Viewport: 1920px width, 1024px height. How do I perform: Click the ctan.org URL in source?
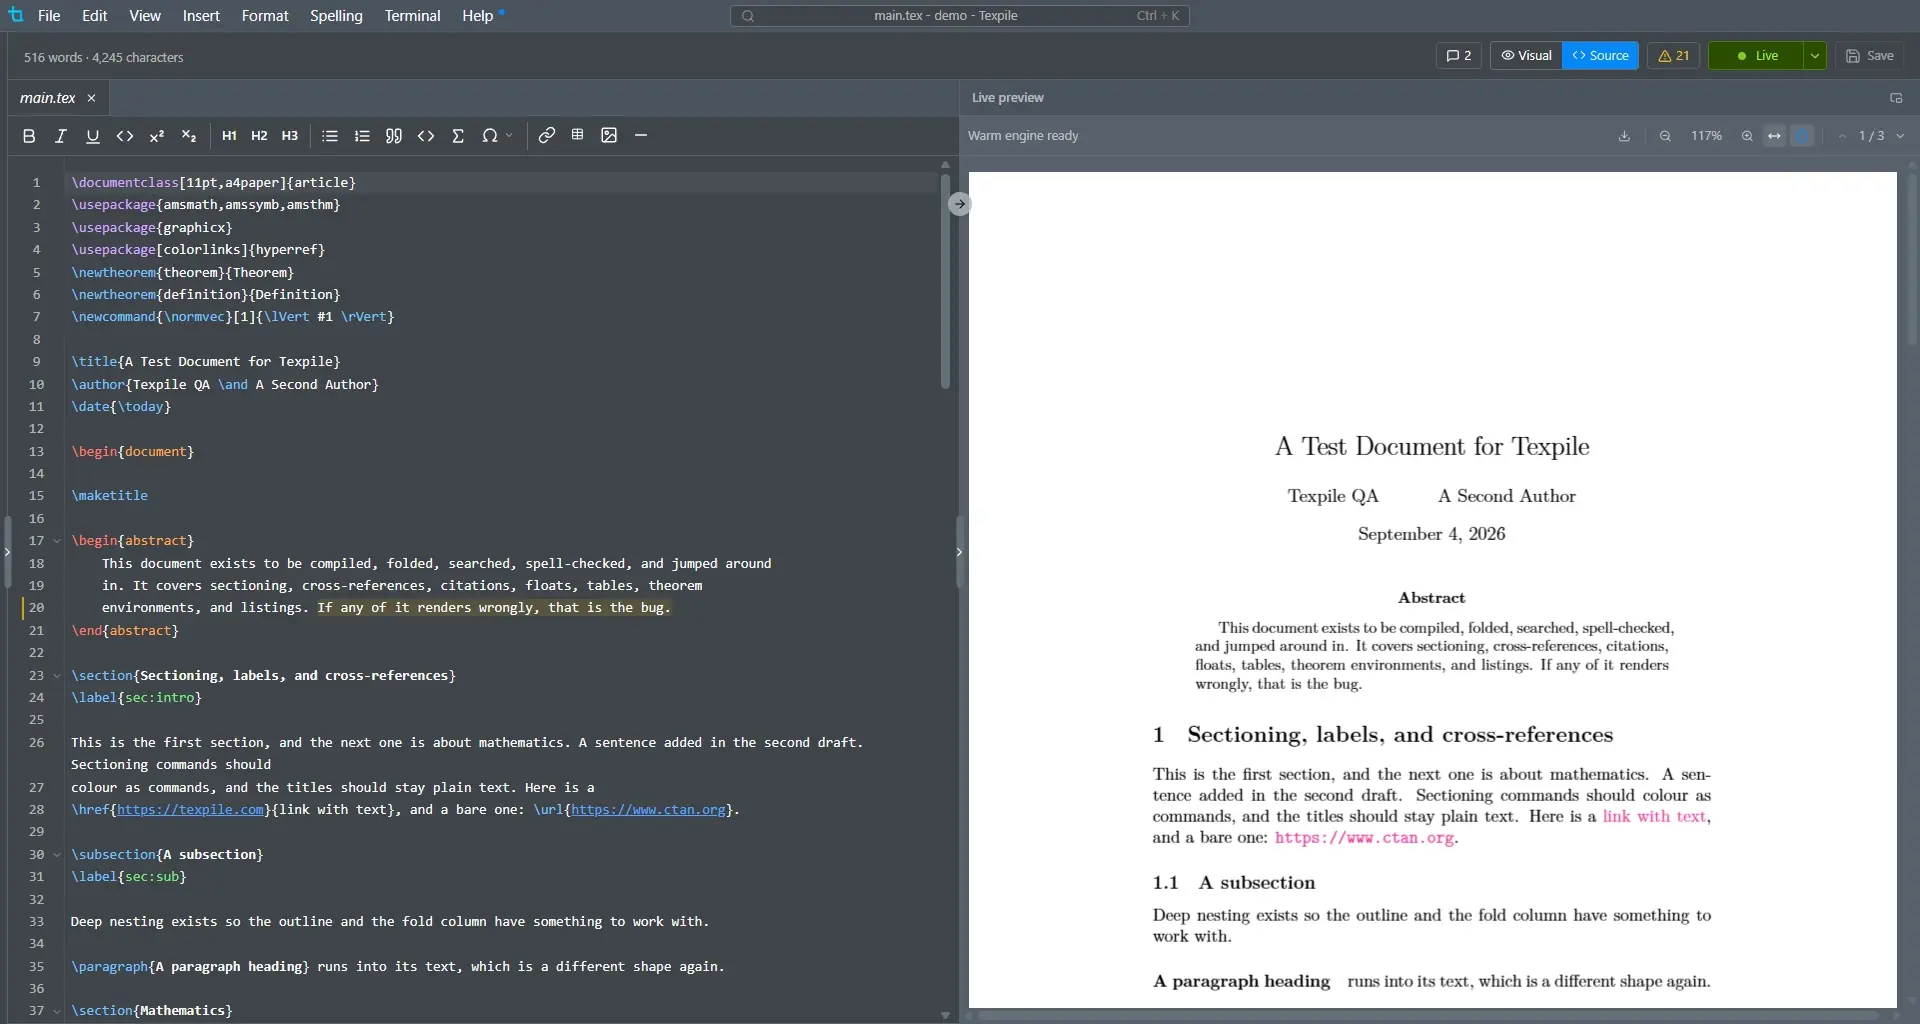[648, 810]
